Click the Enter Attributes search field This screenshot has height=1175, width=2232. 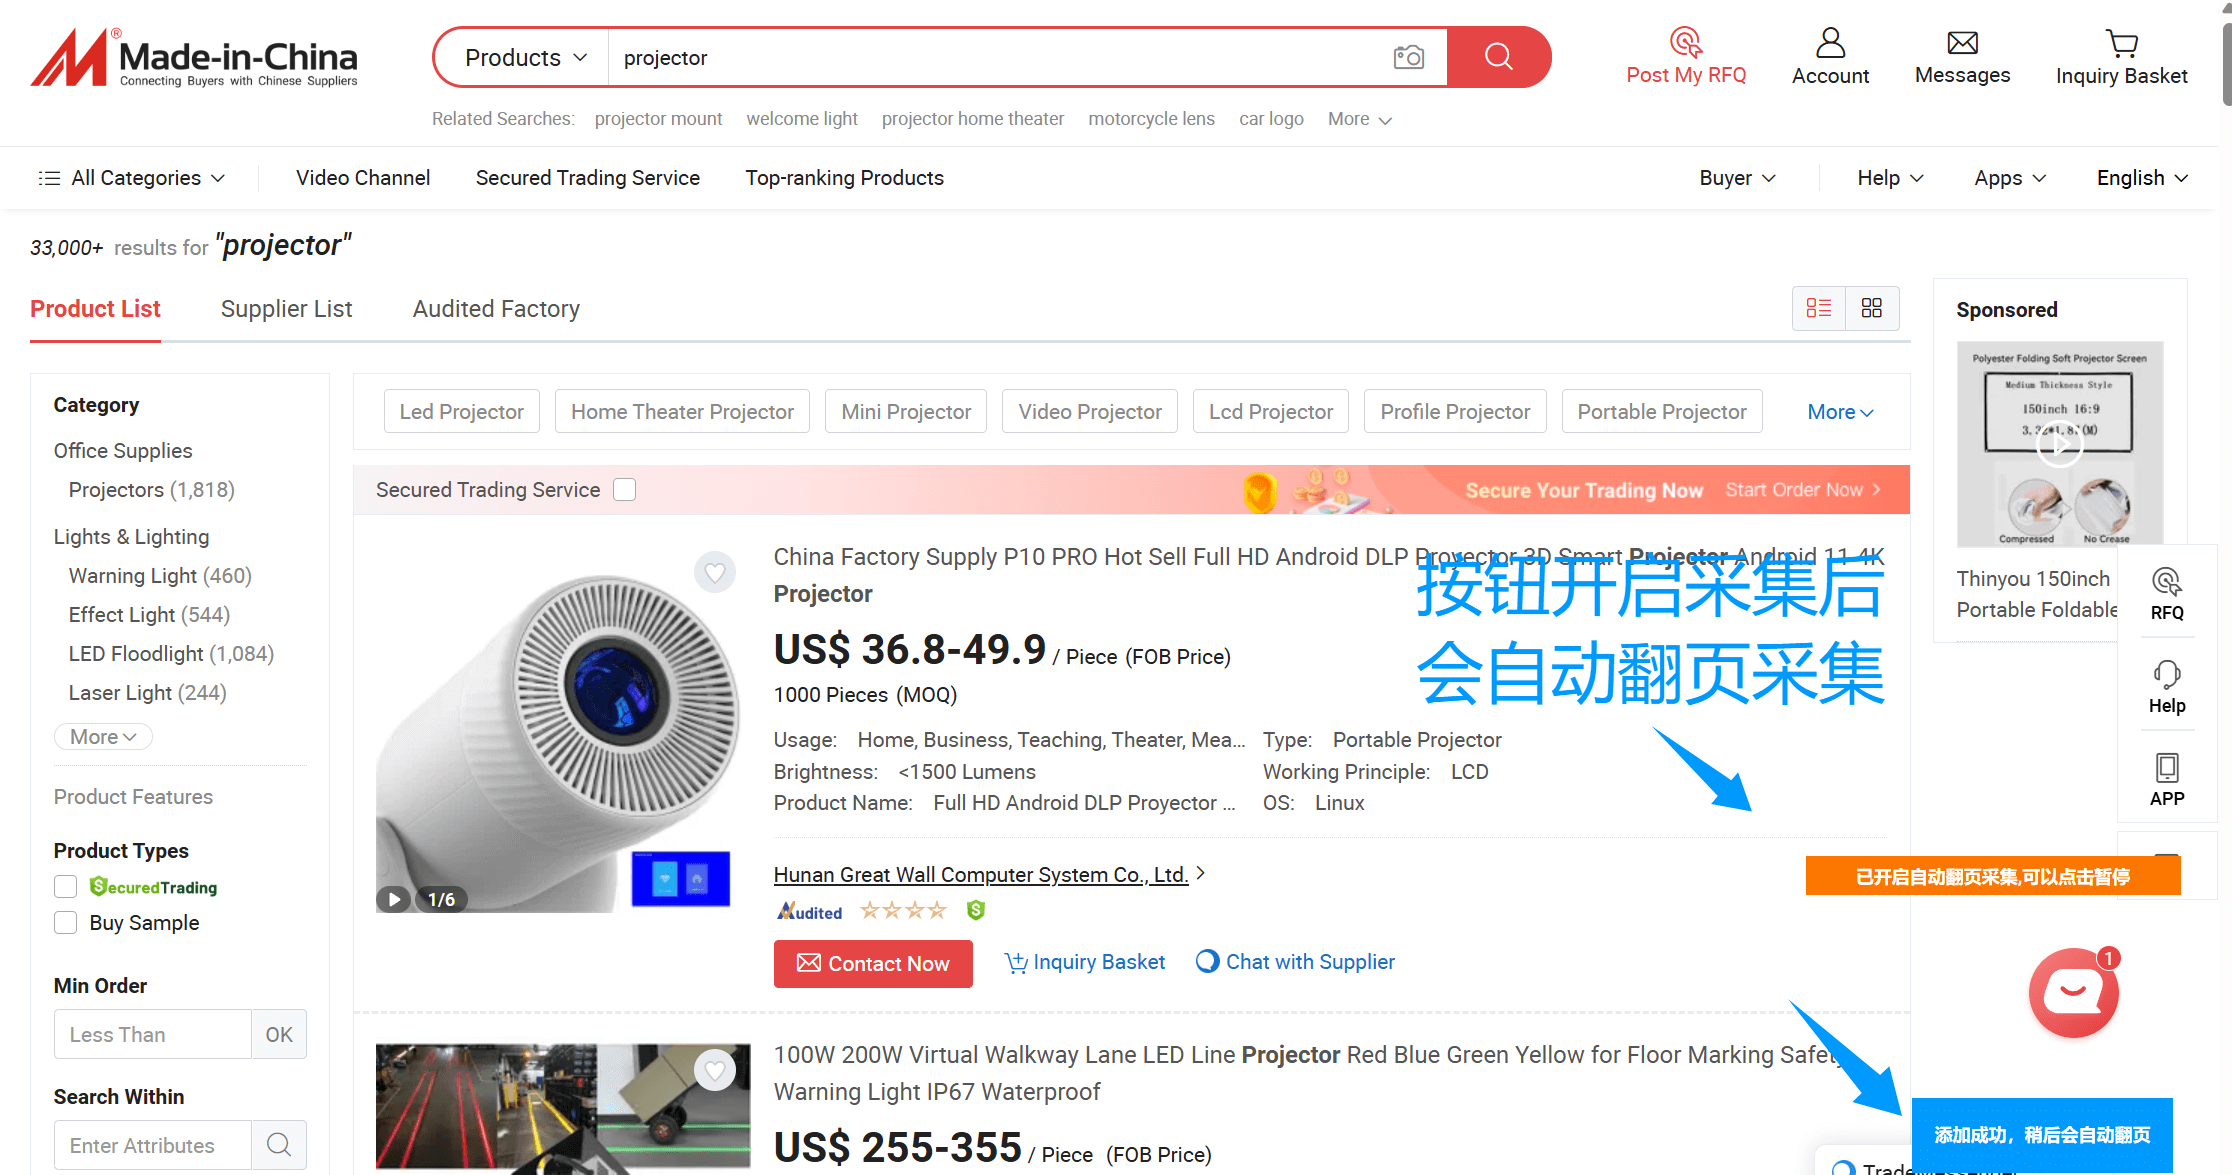(x=153, y=1145)
